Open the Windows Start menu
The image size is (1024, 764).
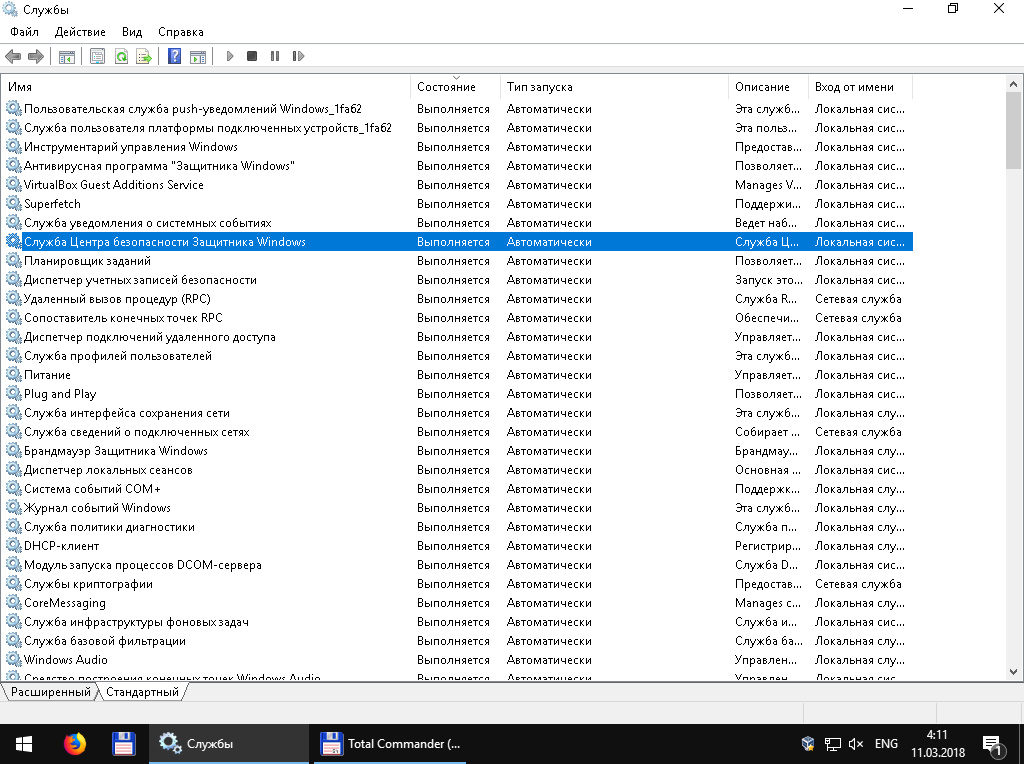point(24,744)
